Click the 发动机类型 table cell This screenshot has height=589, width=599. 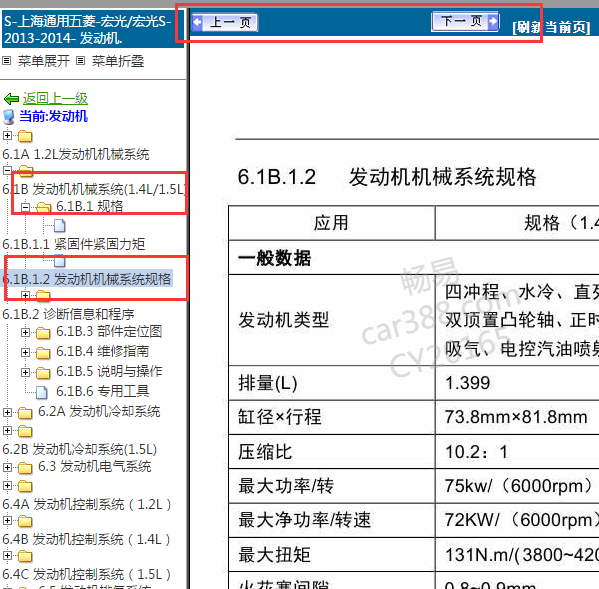click(332, 320)
